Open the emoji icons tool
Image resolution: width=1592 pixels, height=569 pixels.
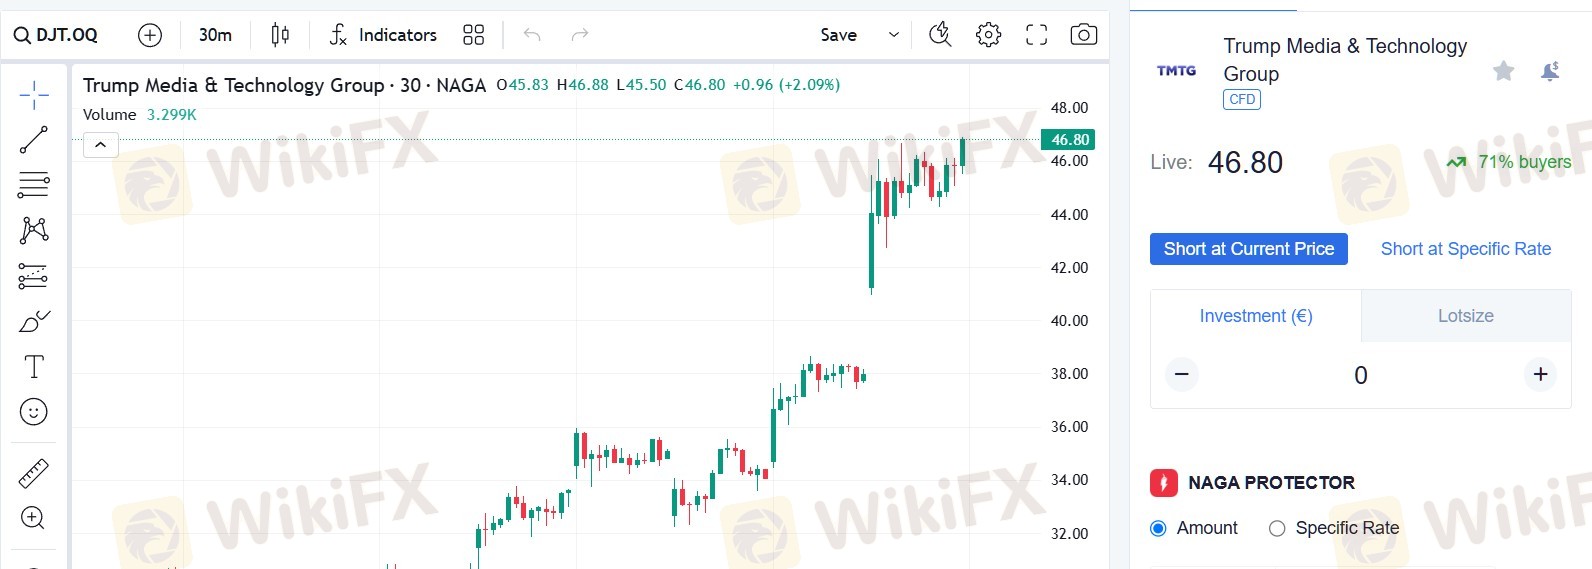click(x=34, y=412)
